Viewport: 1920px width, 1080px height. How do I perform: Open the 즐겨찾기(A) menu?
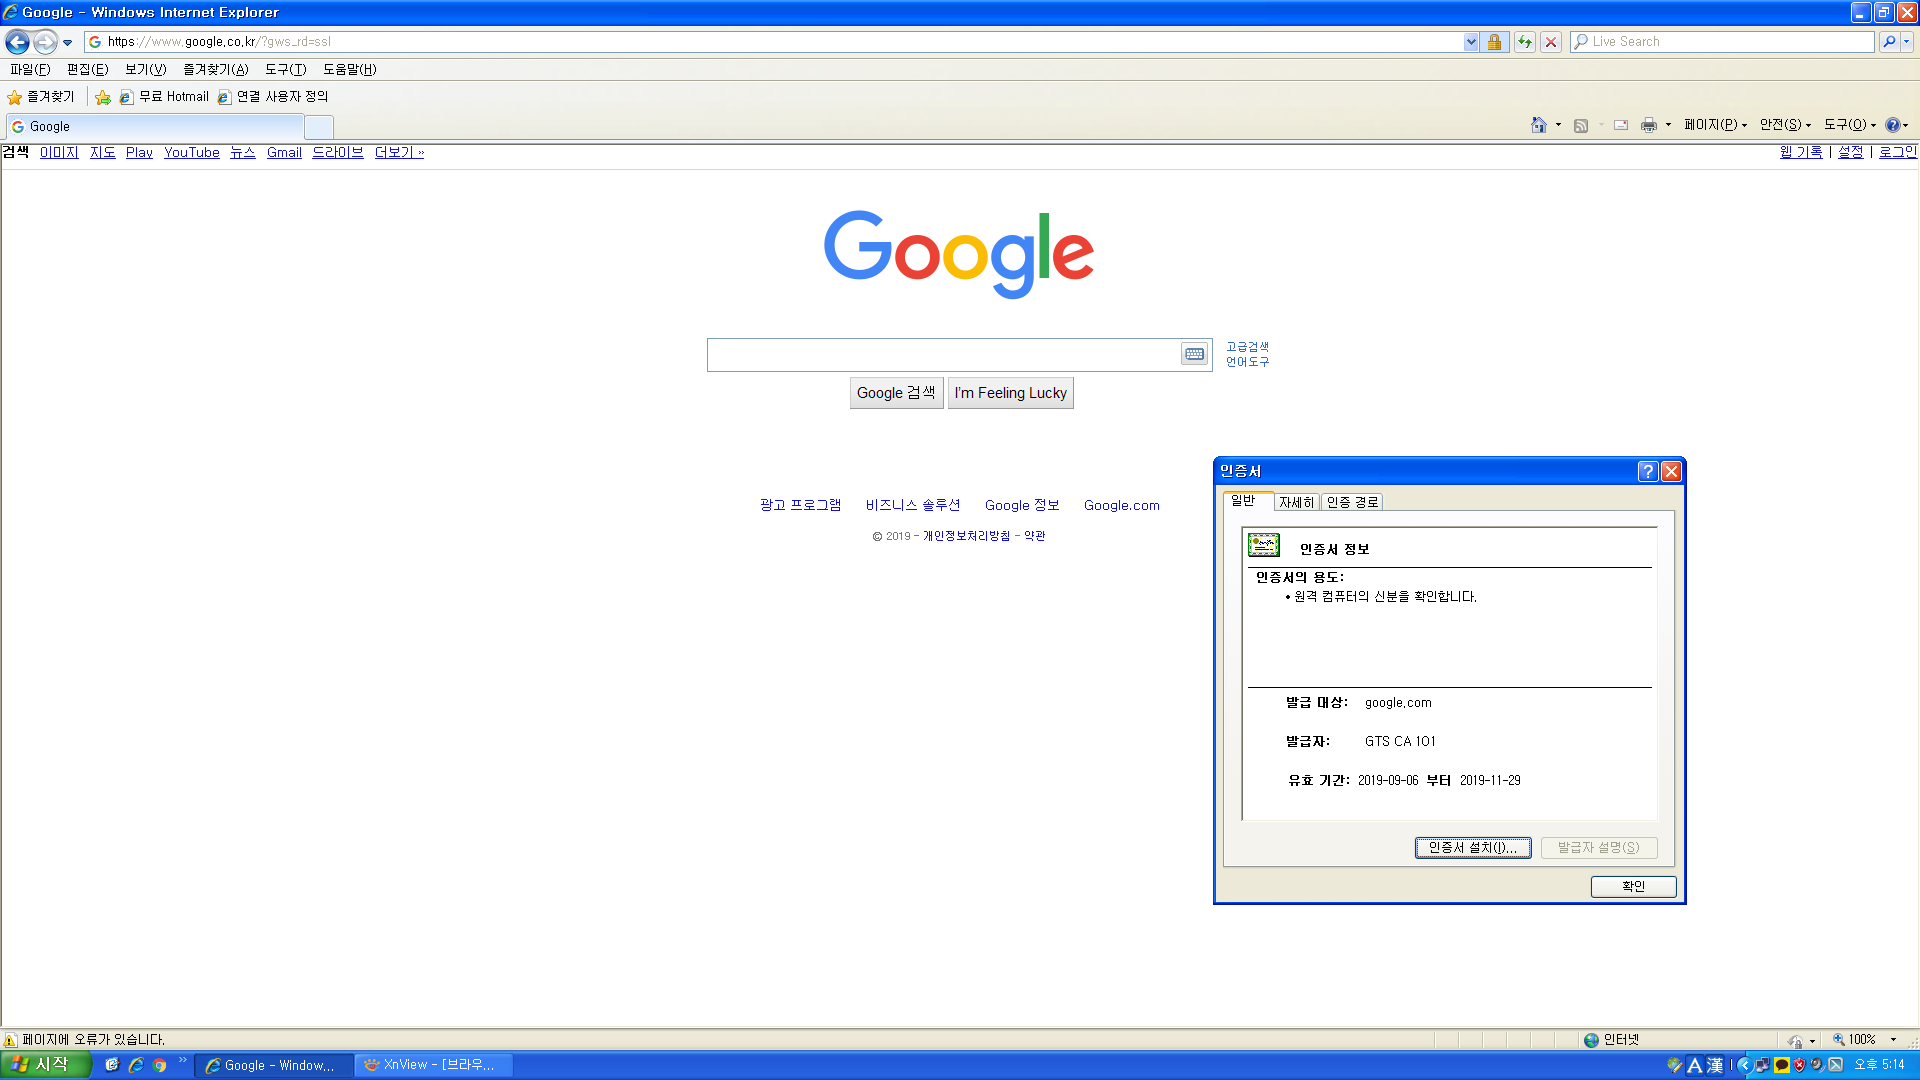click(216, 69)
